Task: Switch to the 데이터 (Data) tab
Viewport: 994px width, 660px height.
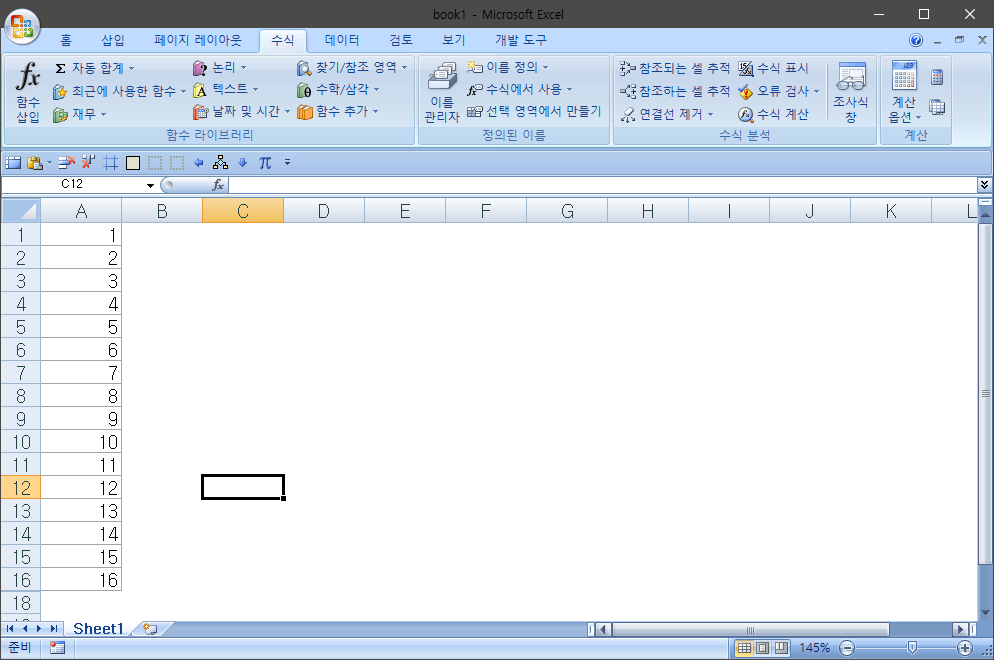Action: (x=342, y=41)
